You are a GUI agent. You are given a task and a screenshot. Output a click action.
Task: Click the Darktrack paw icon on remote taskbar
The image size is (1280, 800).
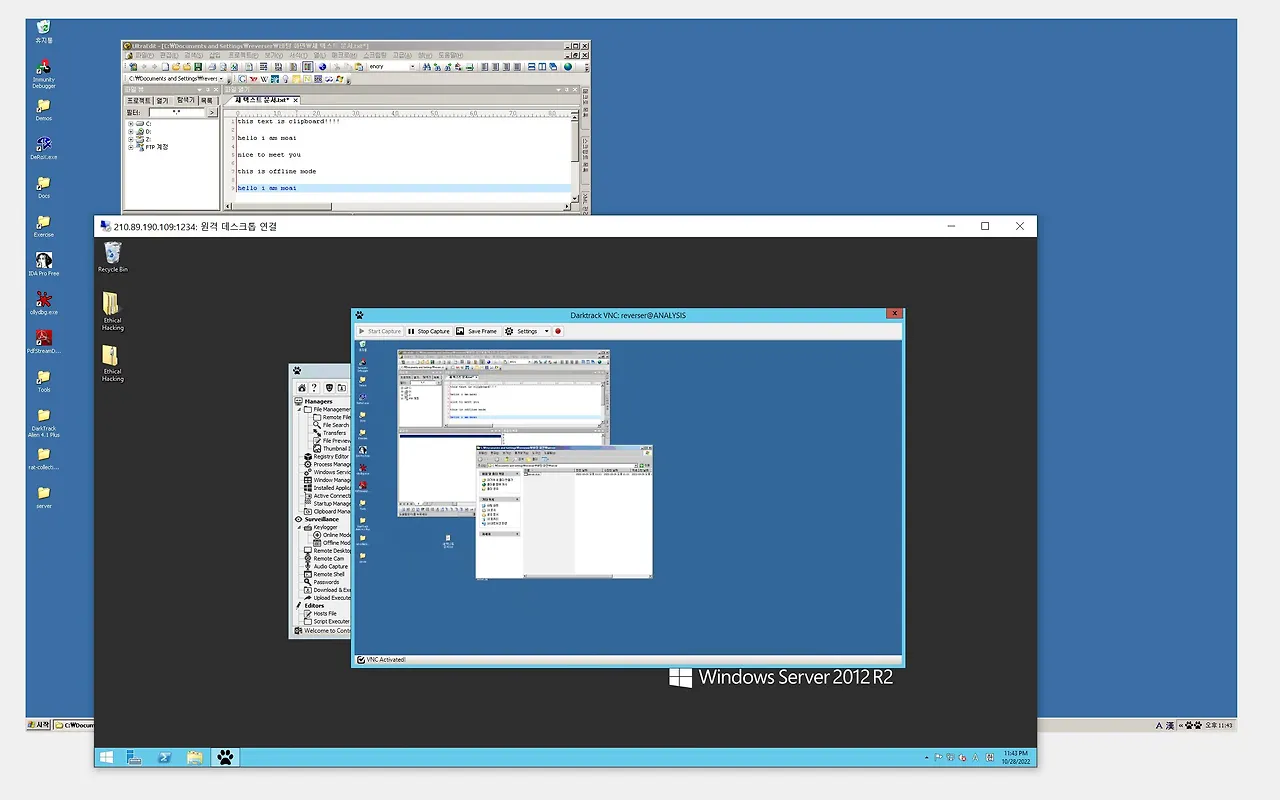(x=226, y=757)
